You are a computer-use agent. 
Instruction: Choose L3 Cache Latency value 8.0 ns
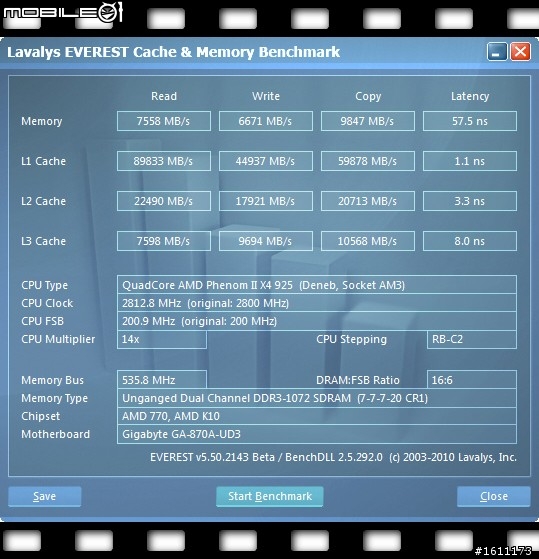pyautogui.click(x=470, y=241)
